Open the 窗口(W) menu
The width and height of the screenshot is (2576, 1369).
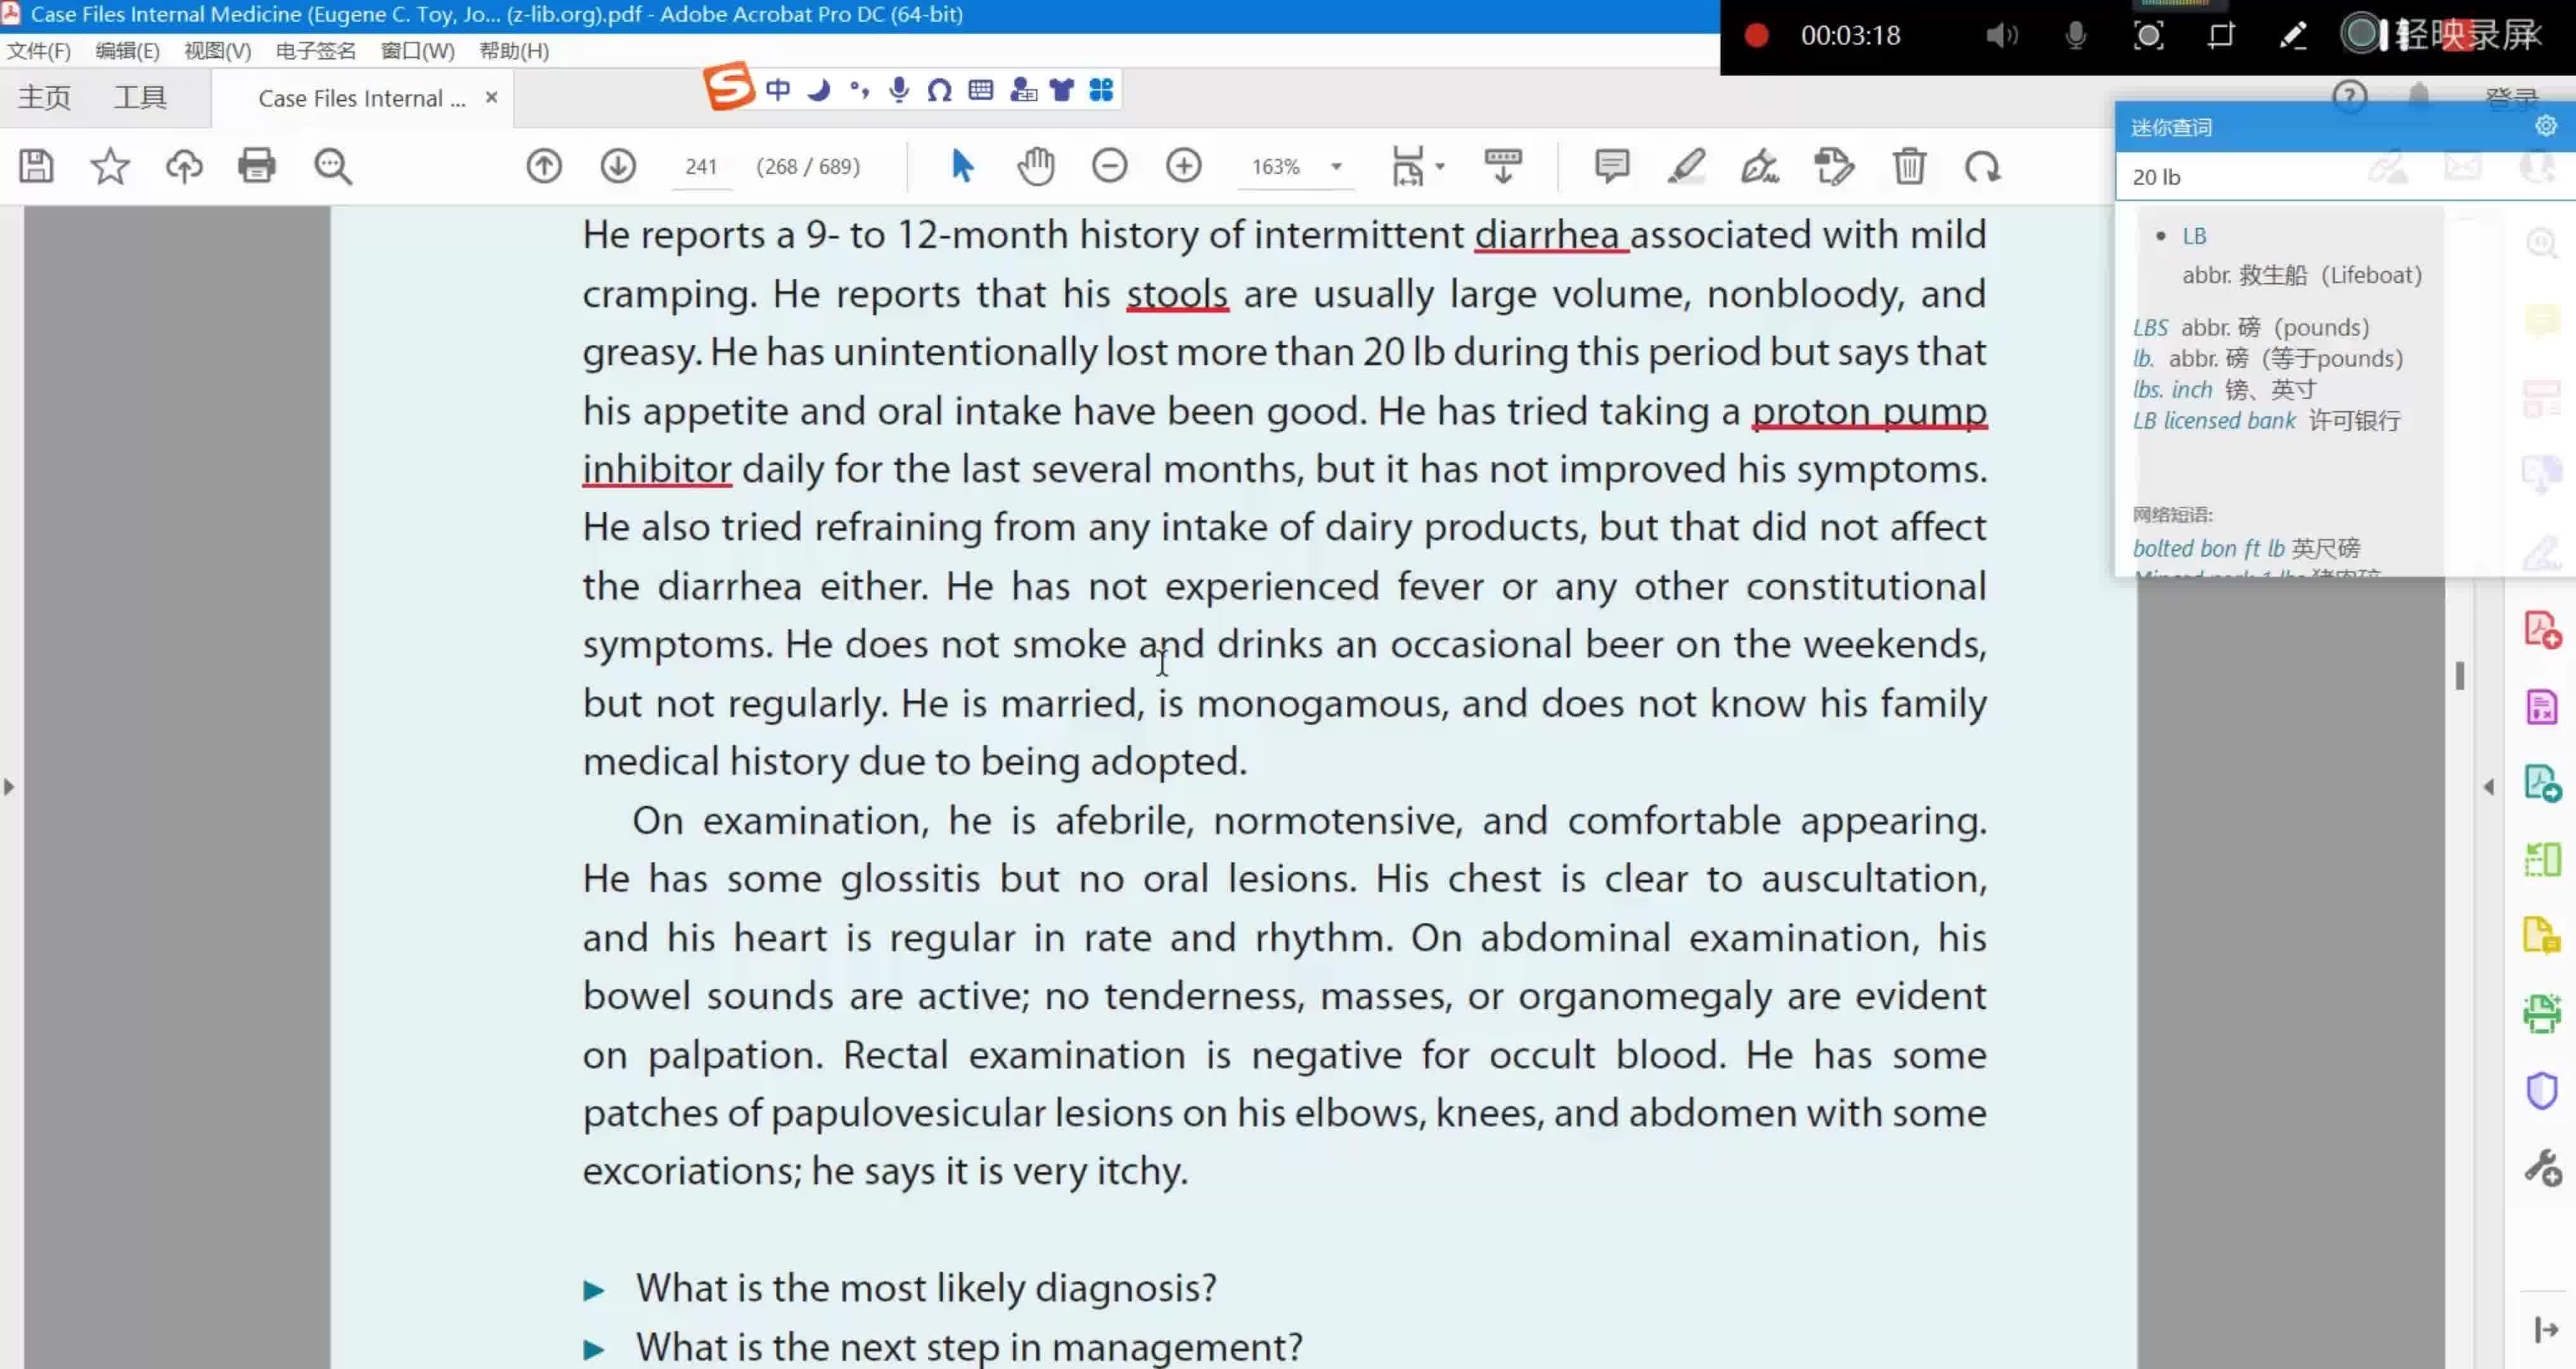point(417,50)
